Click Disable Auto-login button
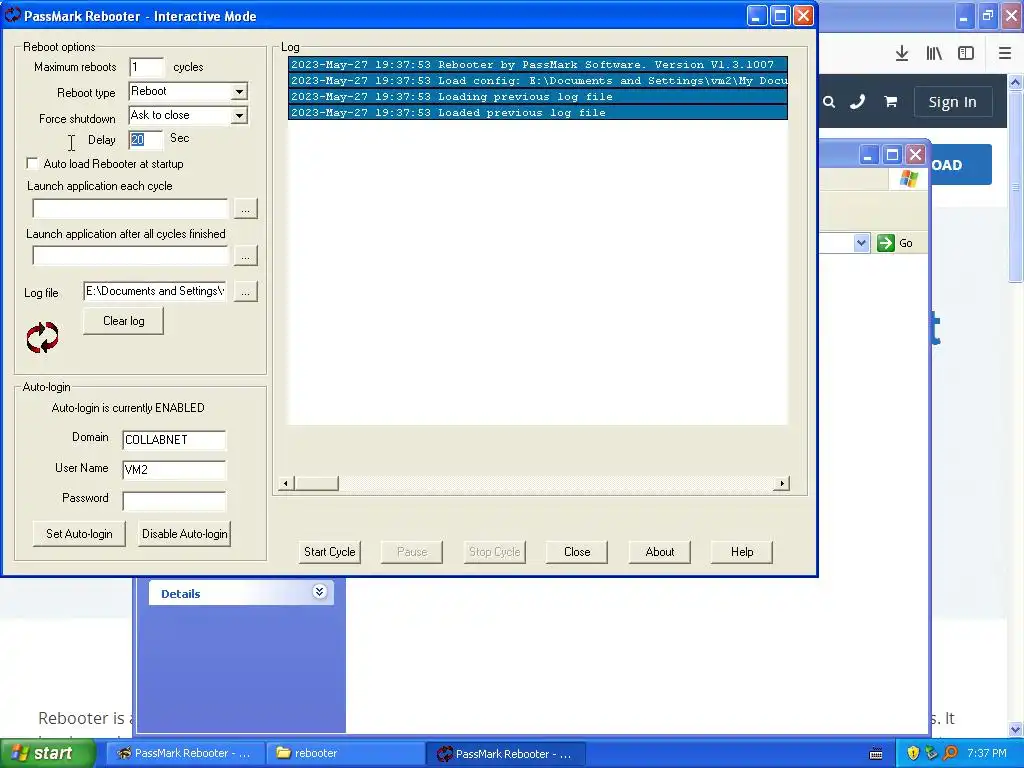Image resolution: width=1024 pixels, height=768 pixels. pyautogui.click(x=185, y=534)
